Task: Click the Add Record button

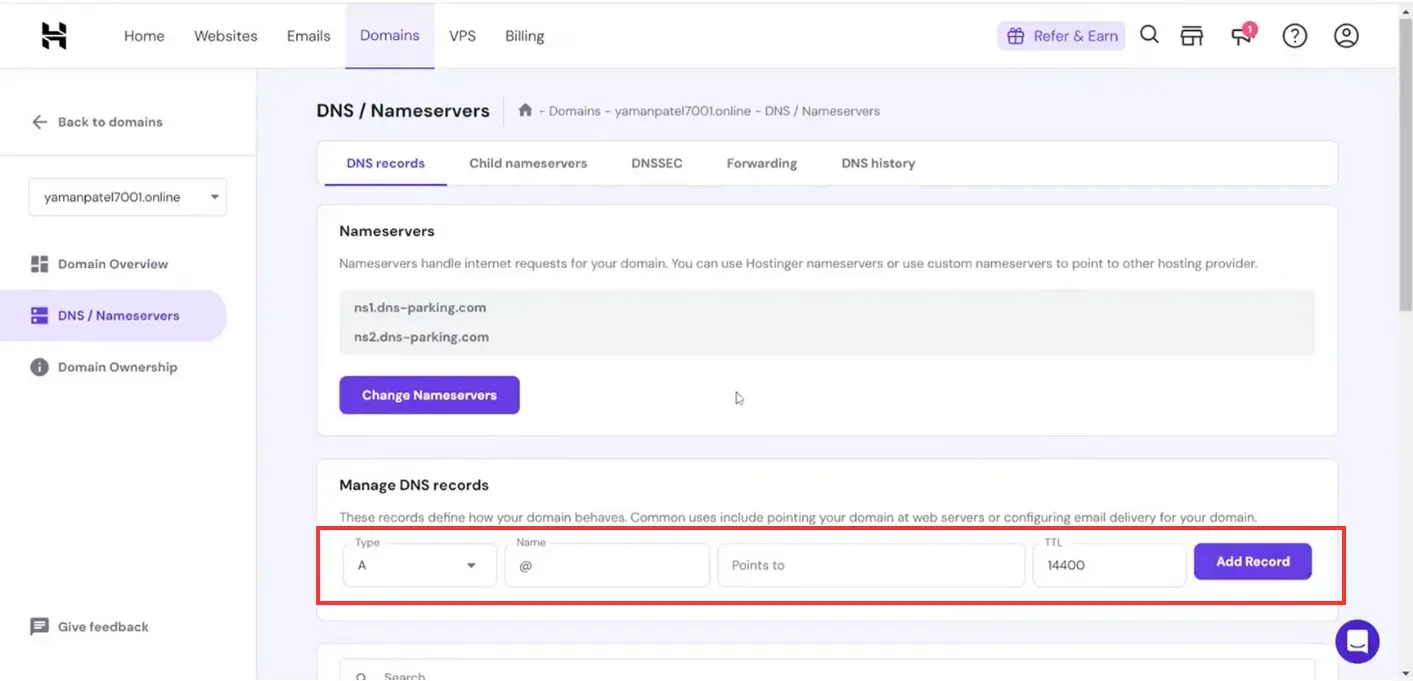Action: point(1253,562)
